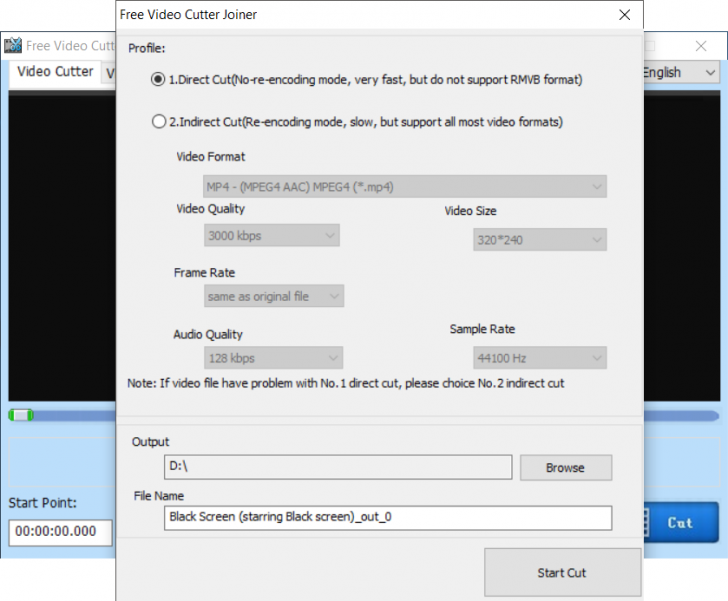This screenshot has width=728, height=601.
Task: Open the Frame Rate dropdown
Action: [x=274, y=296]
